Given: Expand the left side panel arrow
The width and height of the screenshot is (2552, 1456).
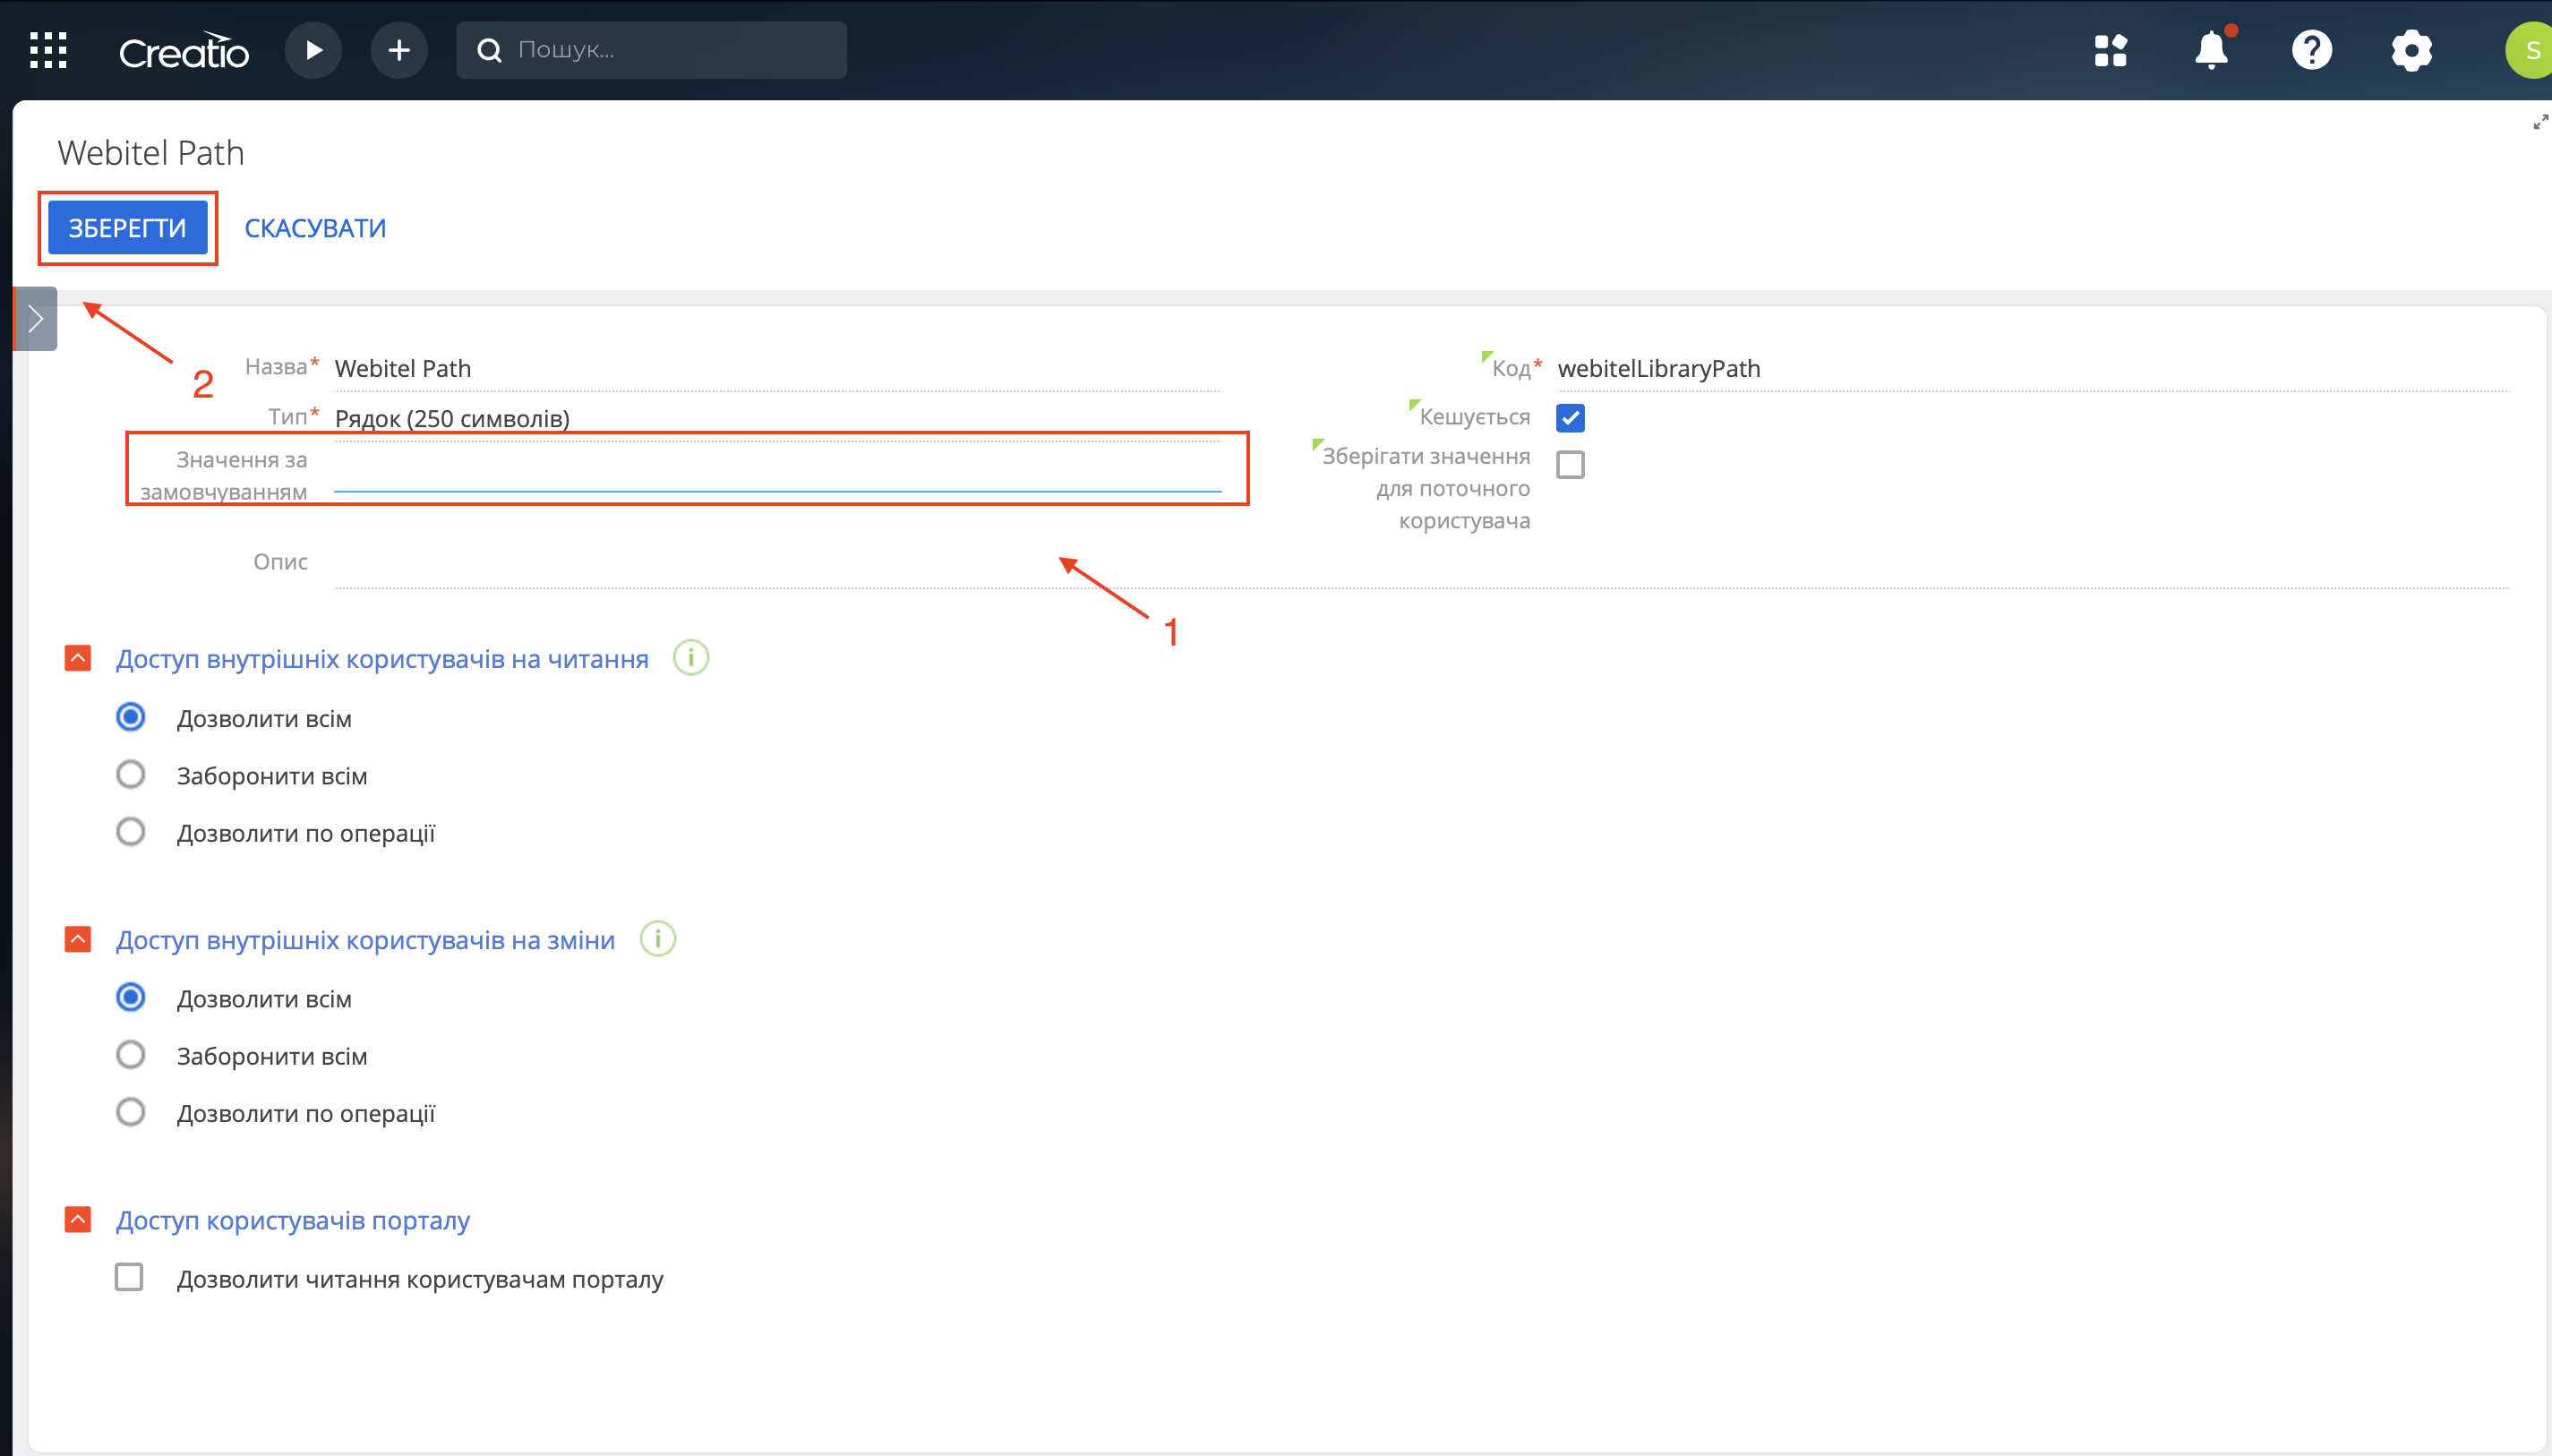Looking at the screenshot, I should [x=36, y=319].
